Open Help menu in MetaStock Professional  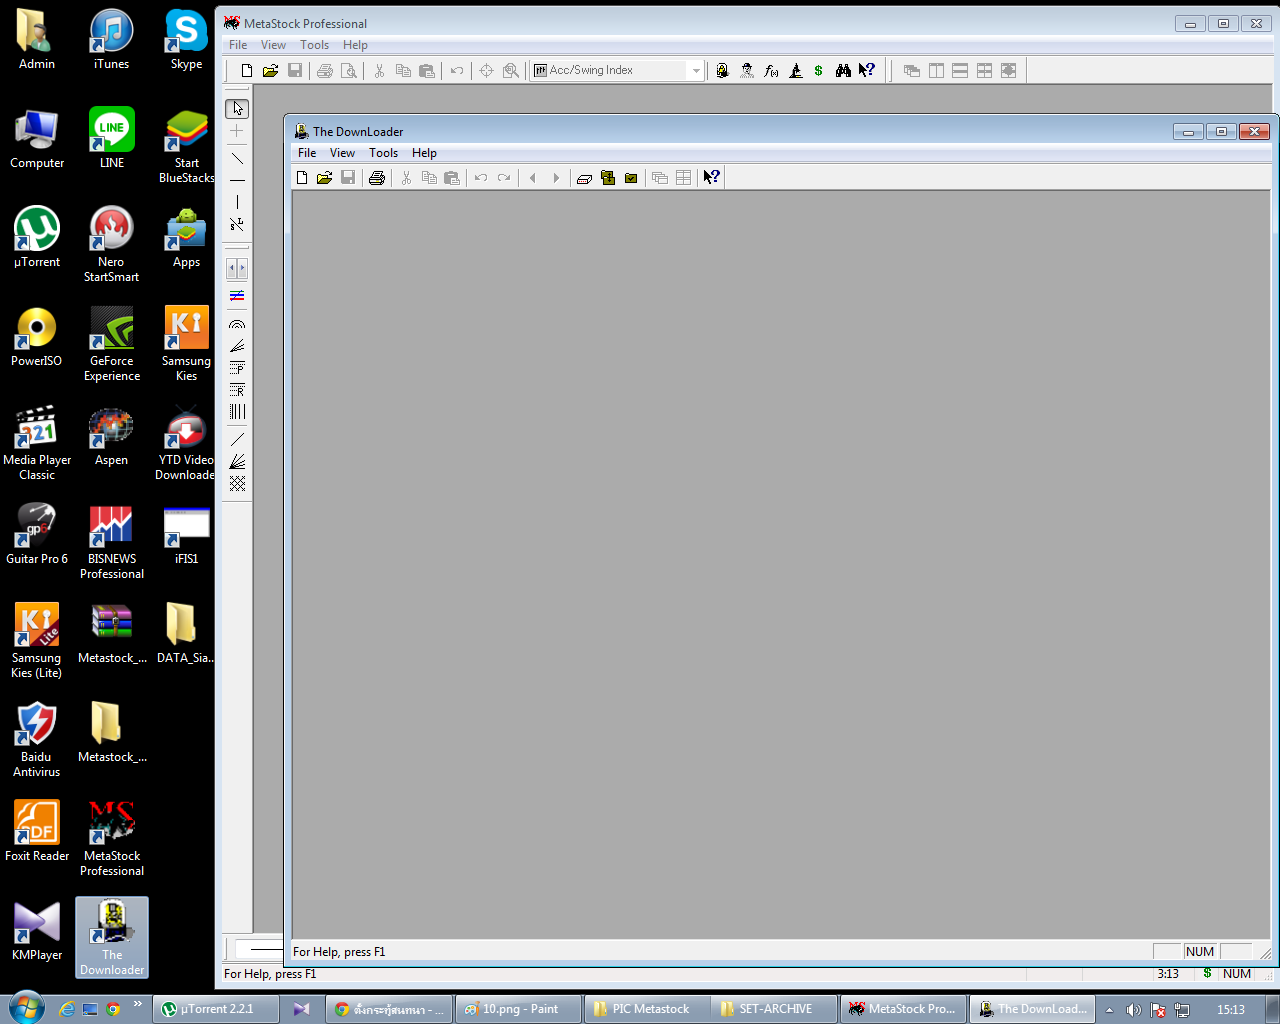click(355, 45)
